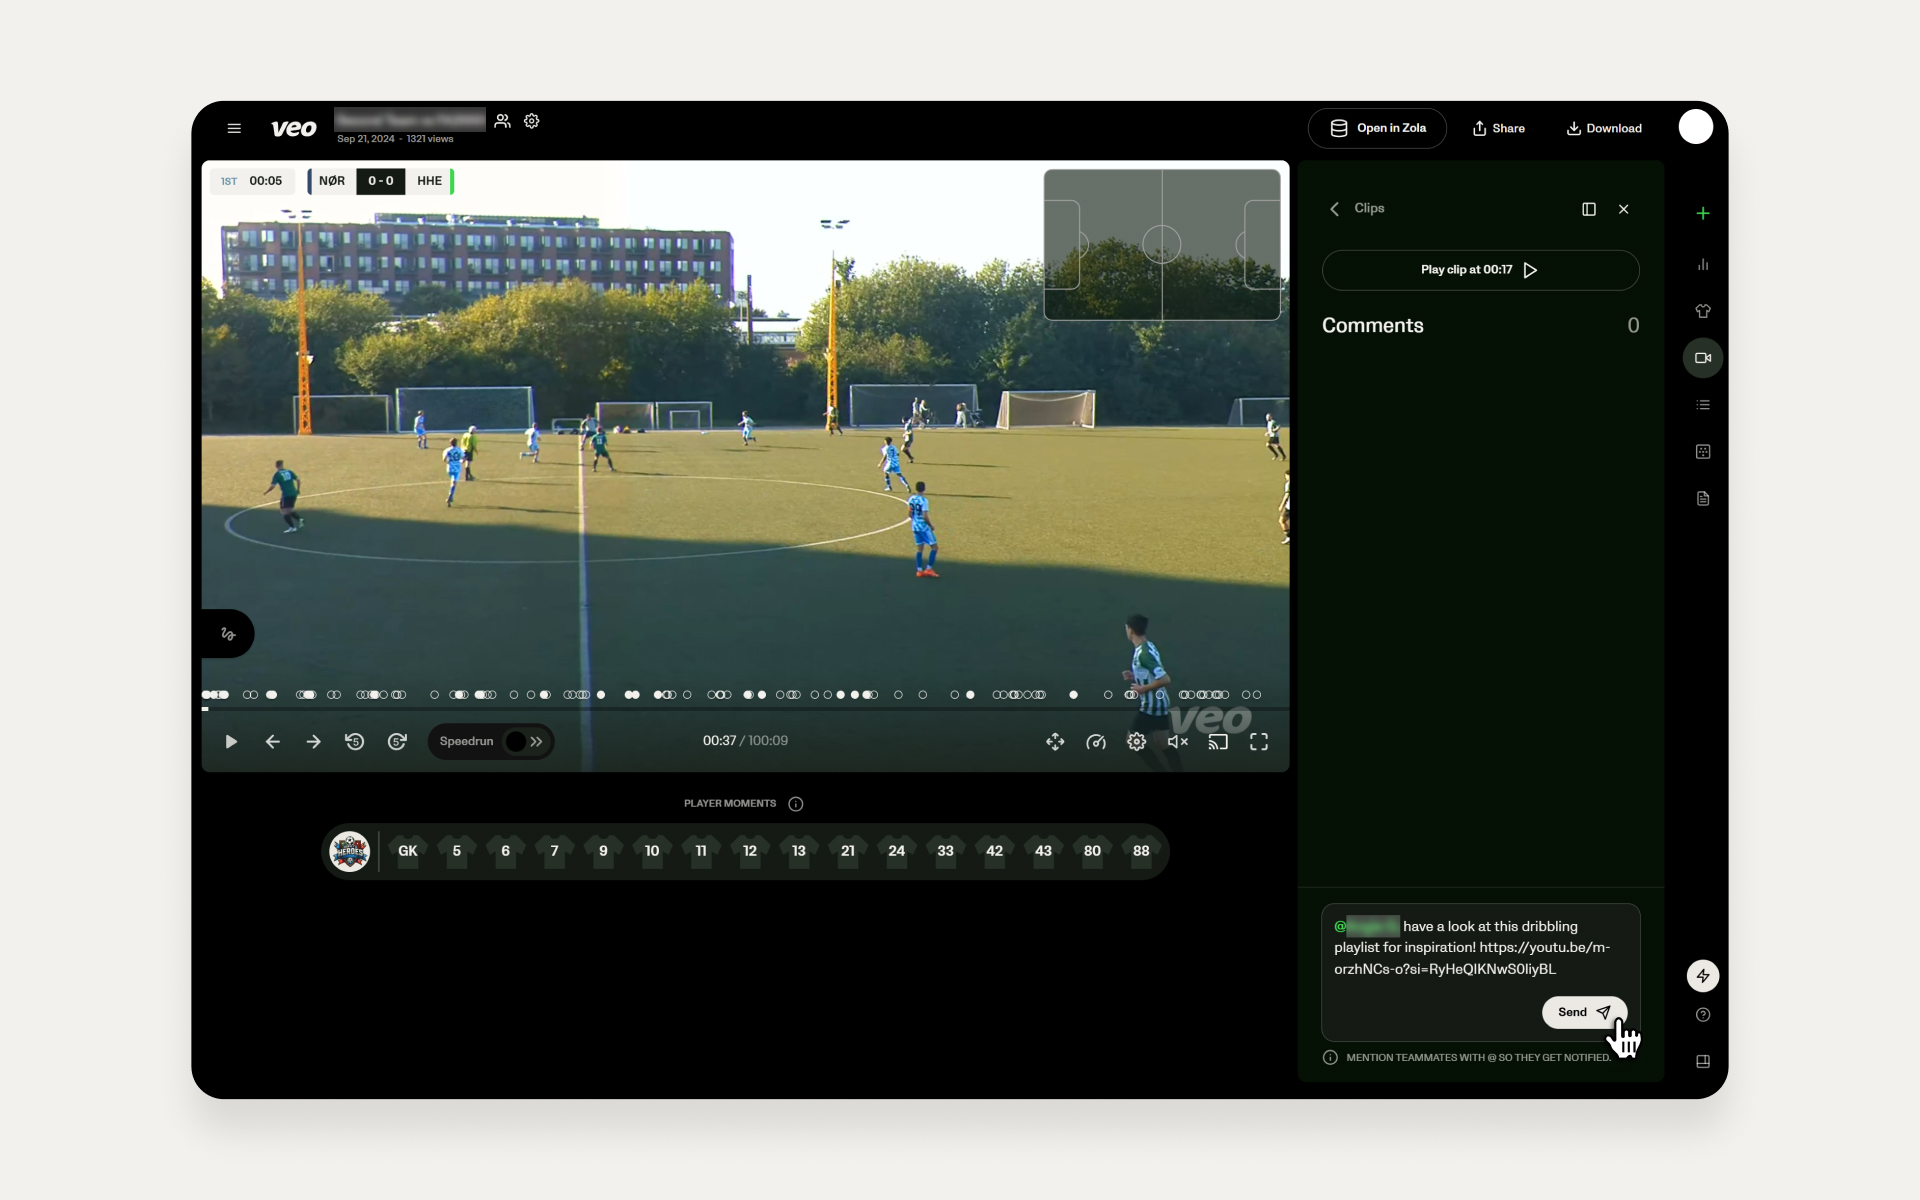Open the hamburger menu
Image resolution: width=1920 pixels, height=1200 pixels.
click(234, 128)
